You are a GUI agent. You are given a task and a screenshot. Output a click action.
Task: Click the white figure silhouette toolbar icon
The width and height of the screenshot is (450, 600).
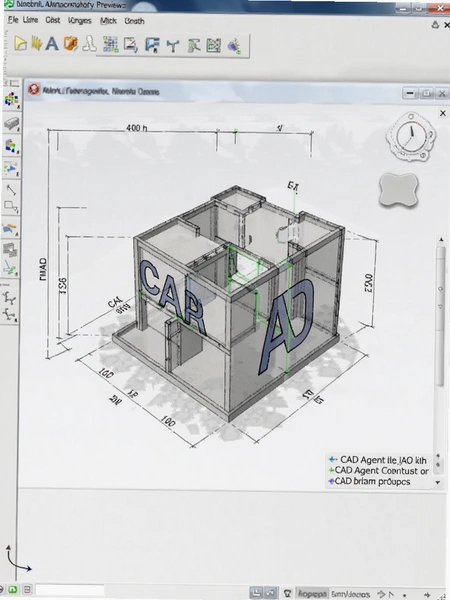tap(90, 44)
